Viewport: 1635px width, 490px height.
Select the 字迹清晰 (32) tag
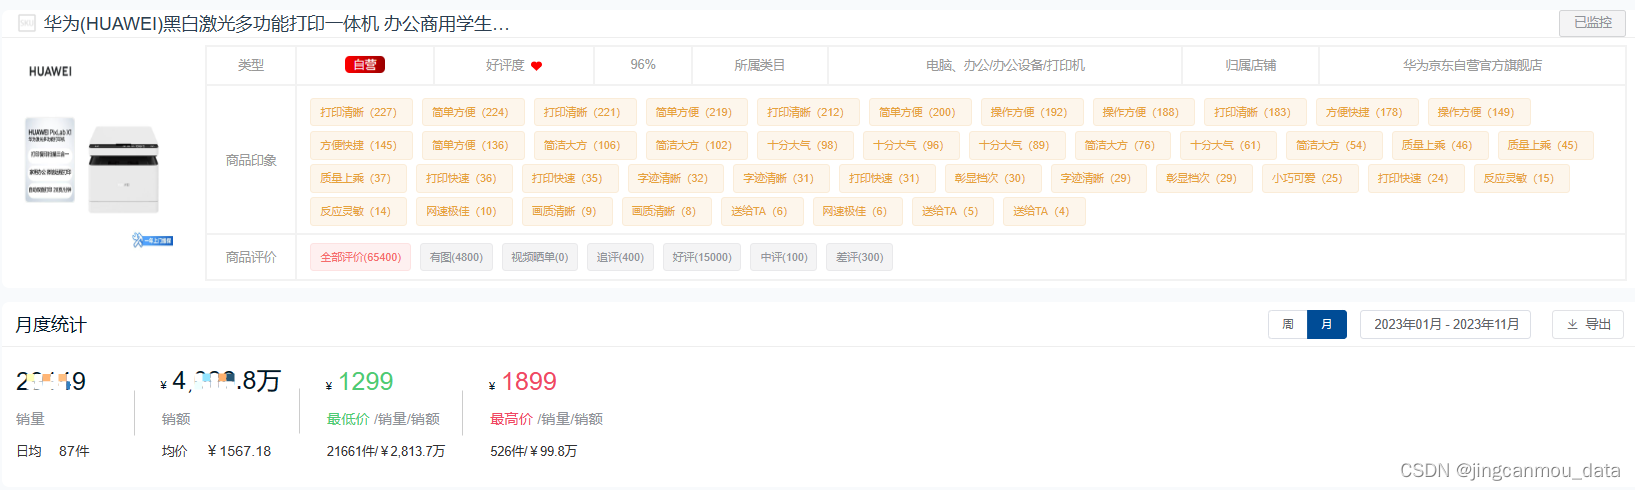(673, 178)
